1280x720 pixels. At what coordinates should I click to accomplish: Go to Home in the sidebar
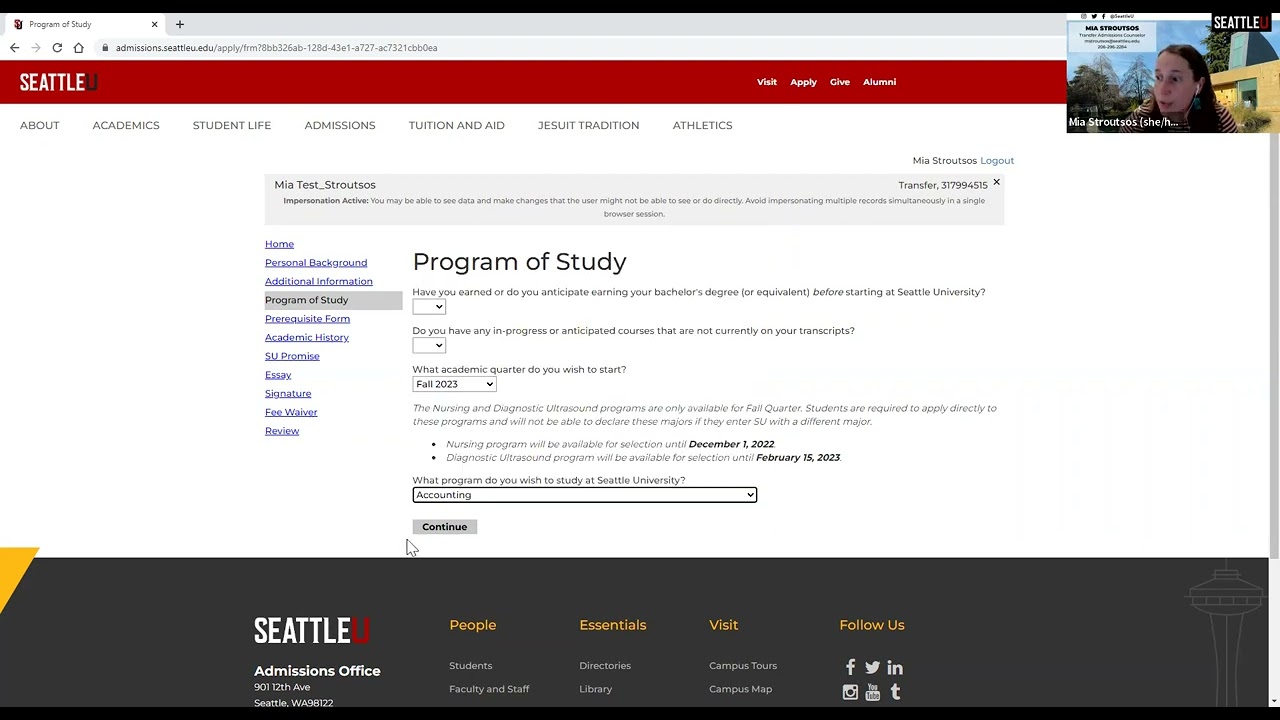(279, 244)
